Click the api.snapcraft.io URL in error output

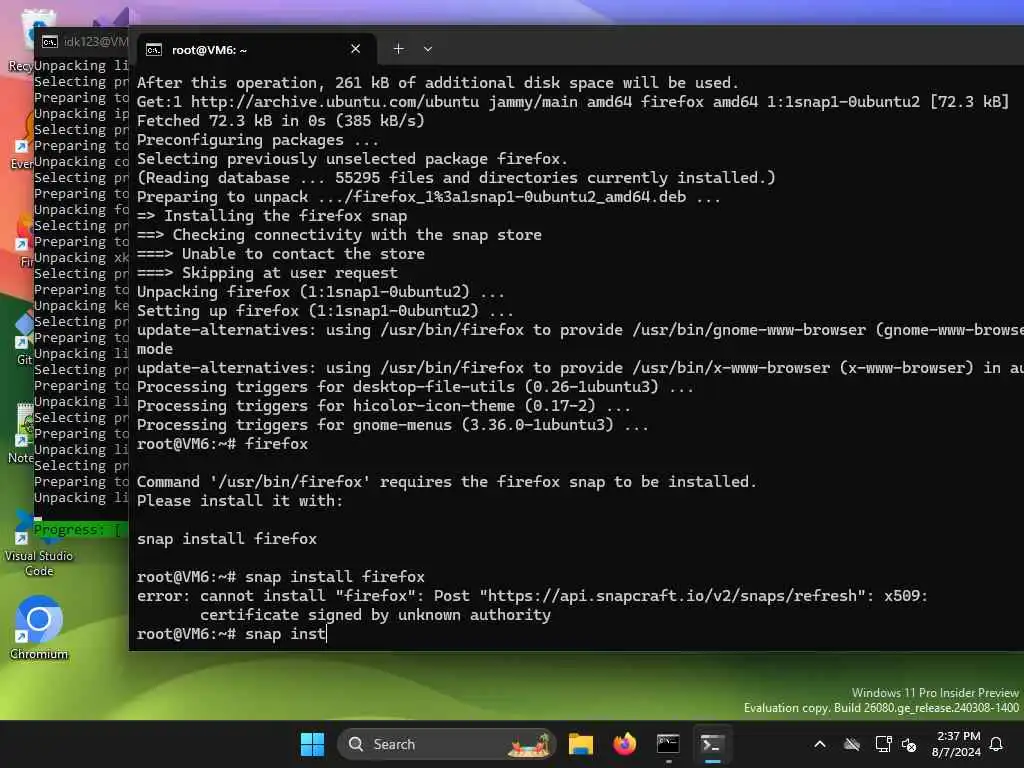pos(675,596)
